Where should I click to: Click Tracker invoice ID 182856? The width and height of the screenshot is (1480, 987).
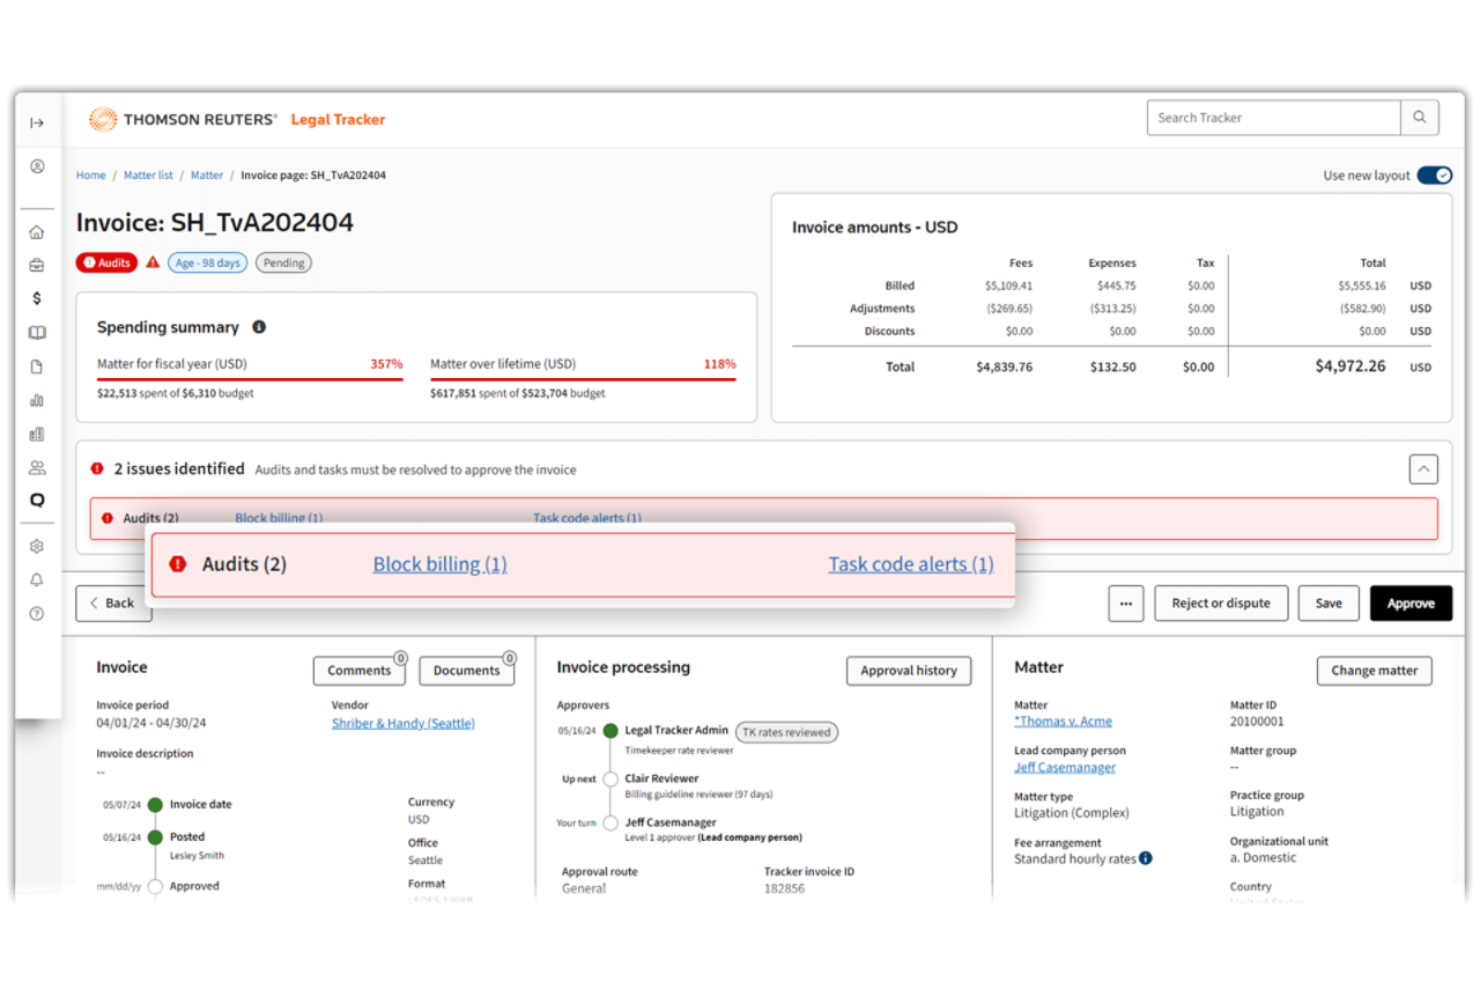pyautogui.click(x=784, y=888)
